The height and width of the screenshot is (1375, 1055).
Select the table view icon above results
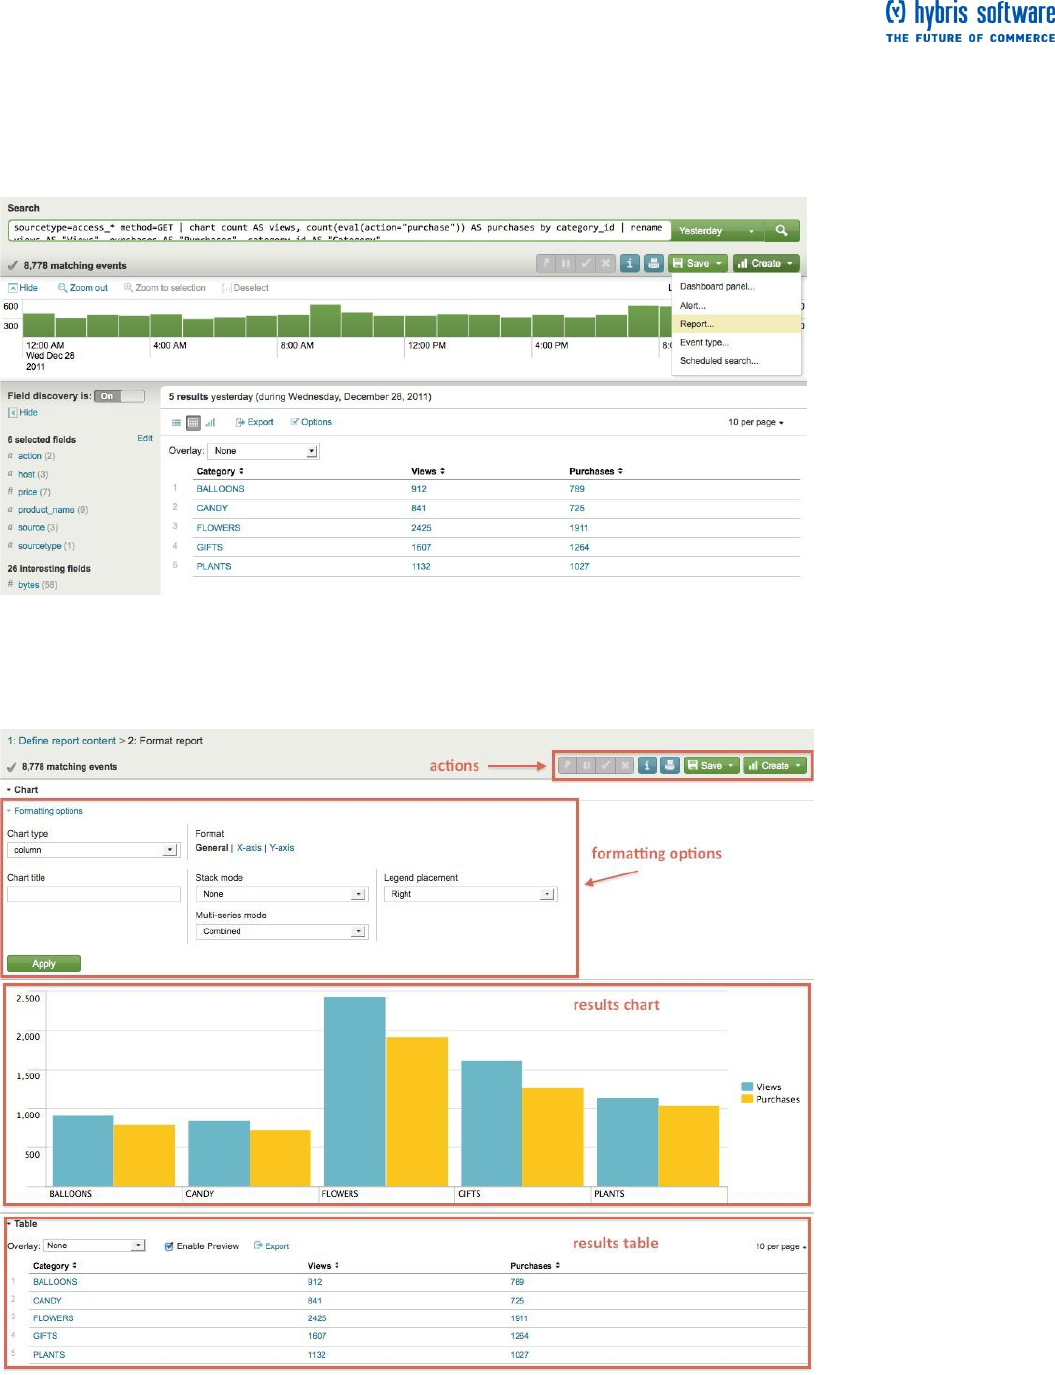coord(193,423)
